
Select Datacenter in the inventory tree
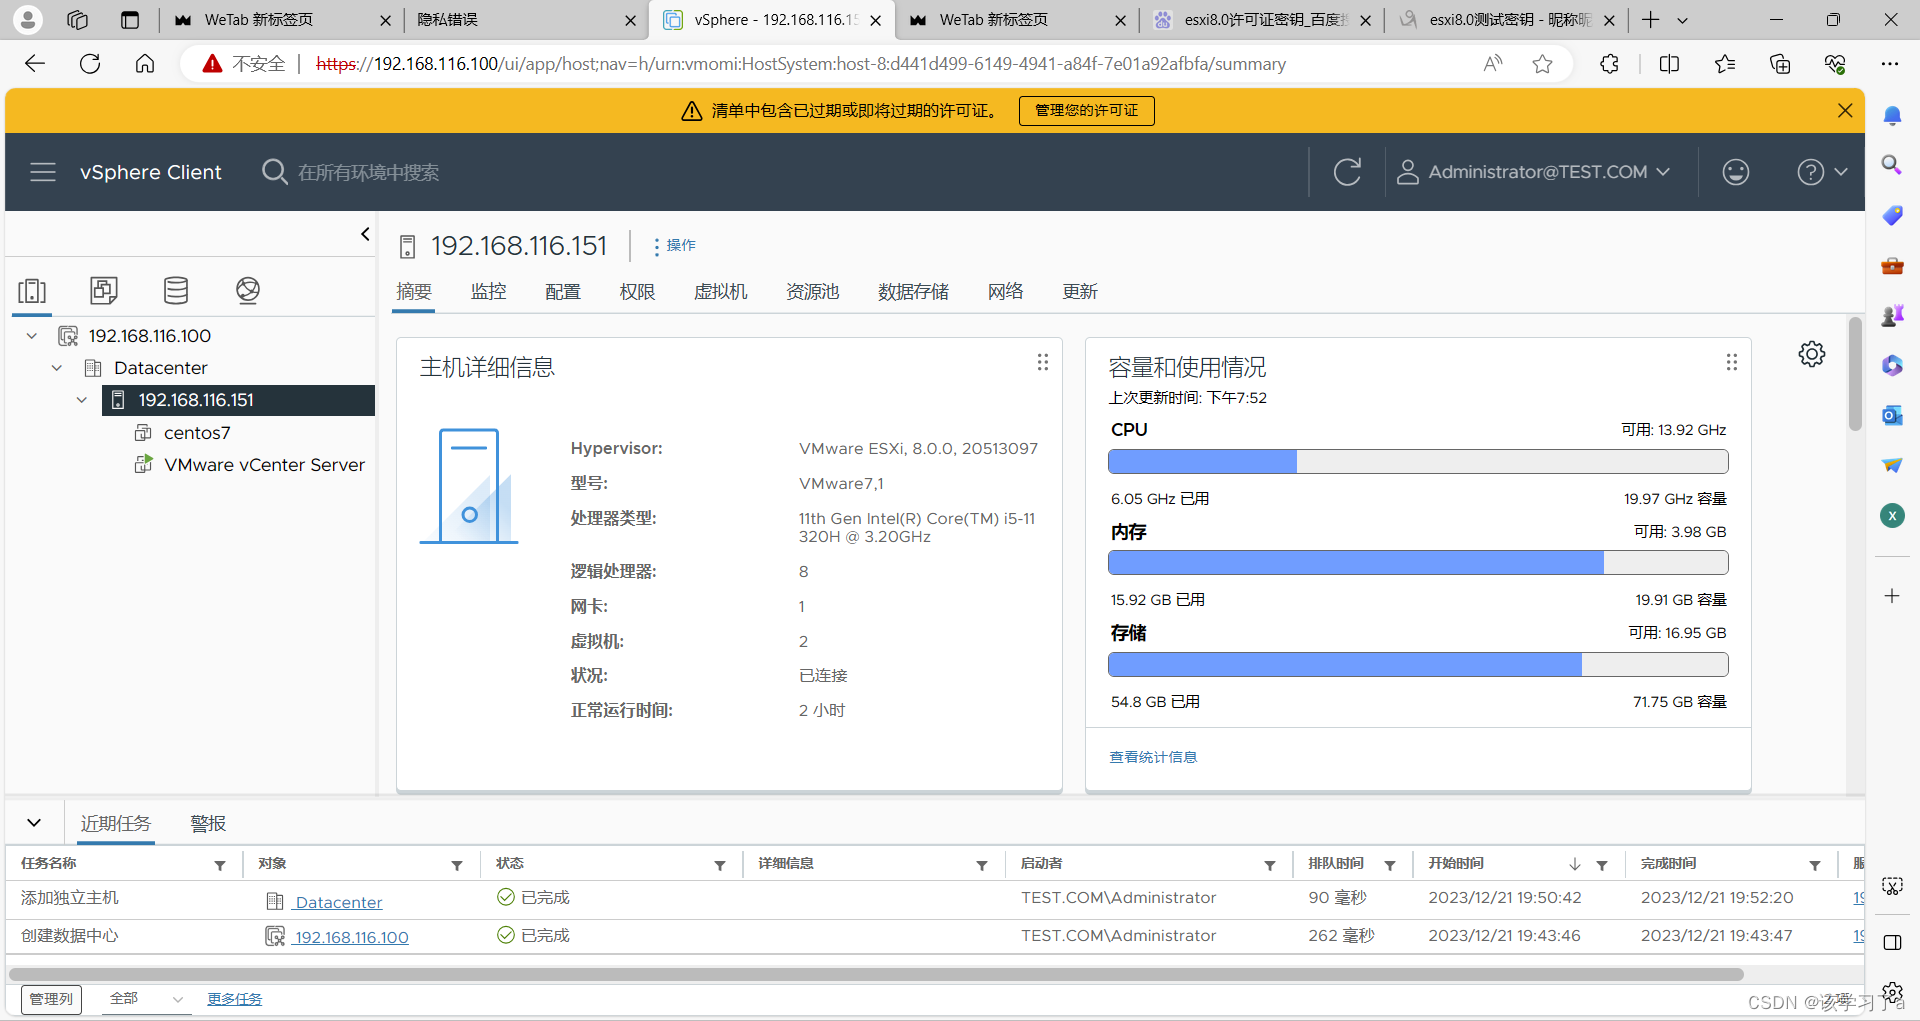coord(160,368)
